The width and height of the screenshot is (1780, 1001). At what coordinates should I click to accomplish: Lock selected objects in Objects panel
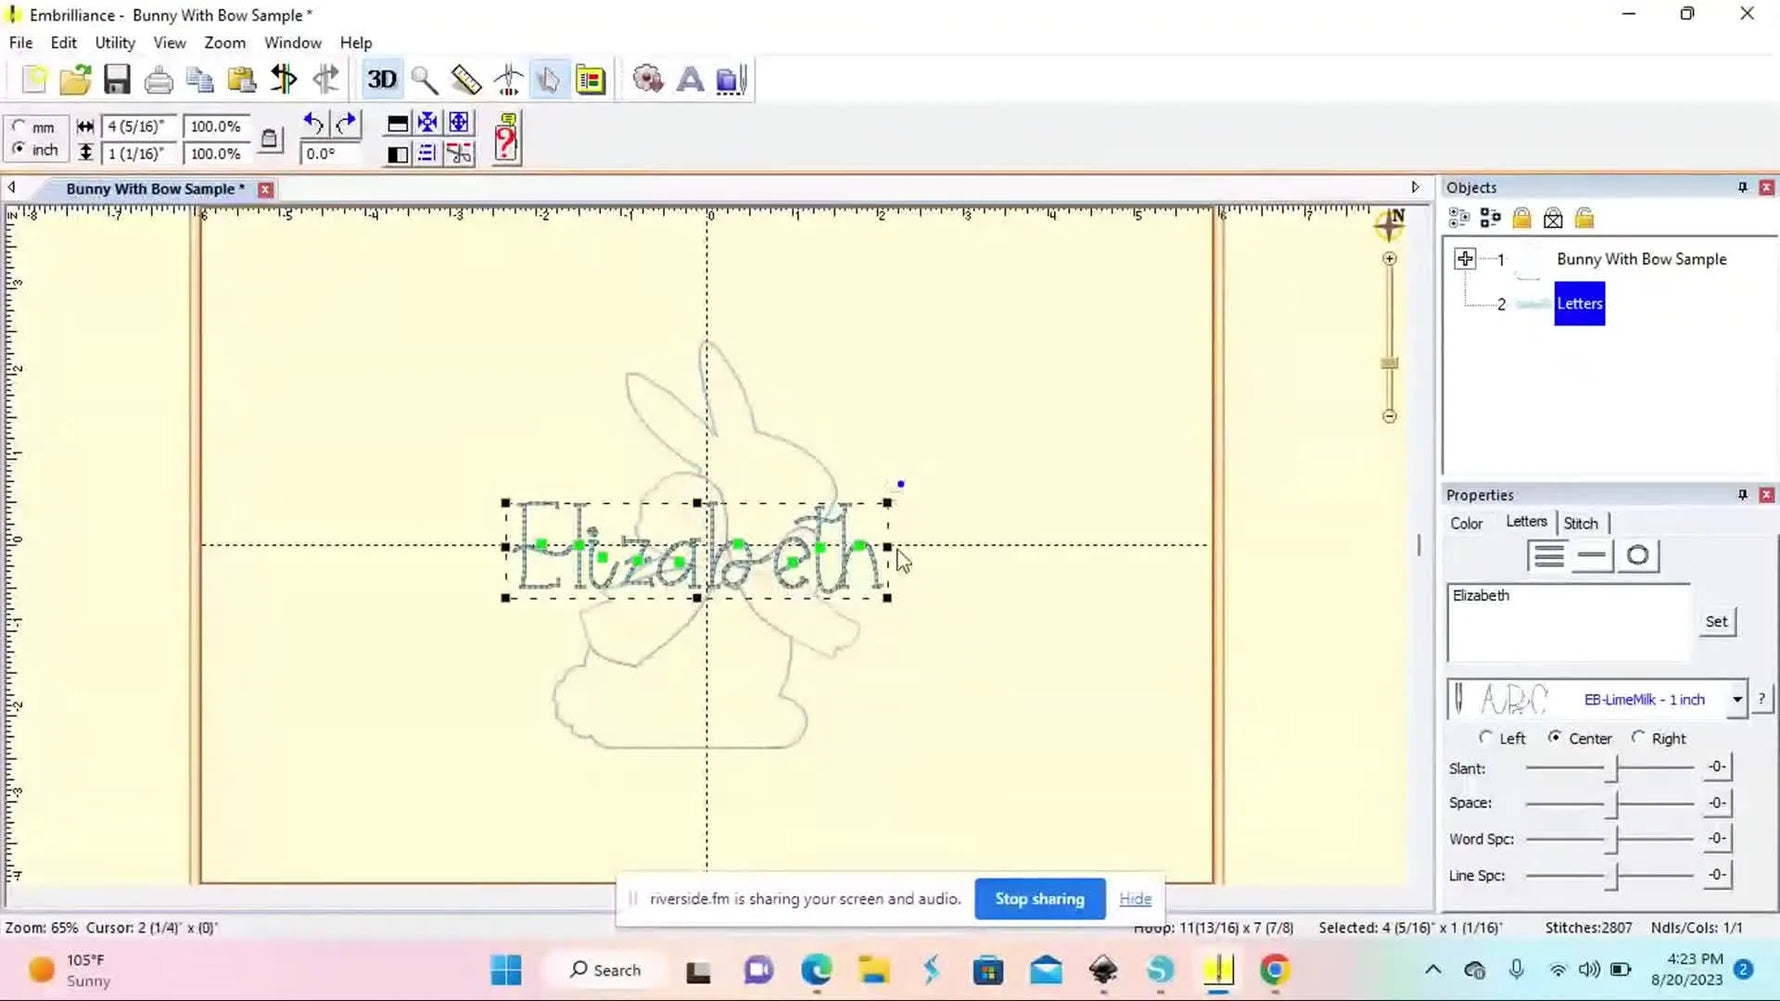(x=1521, y=218)
